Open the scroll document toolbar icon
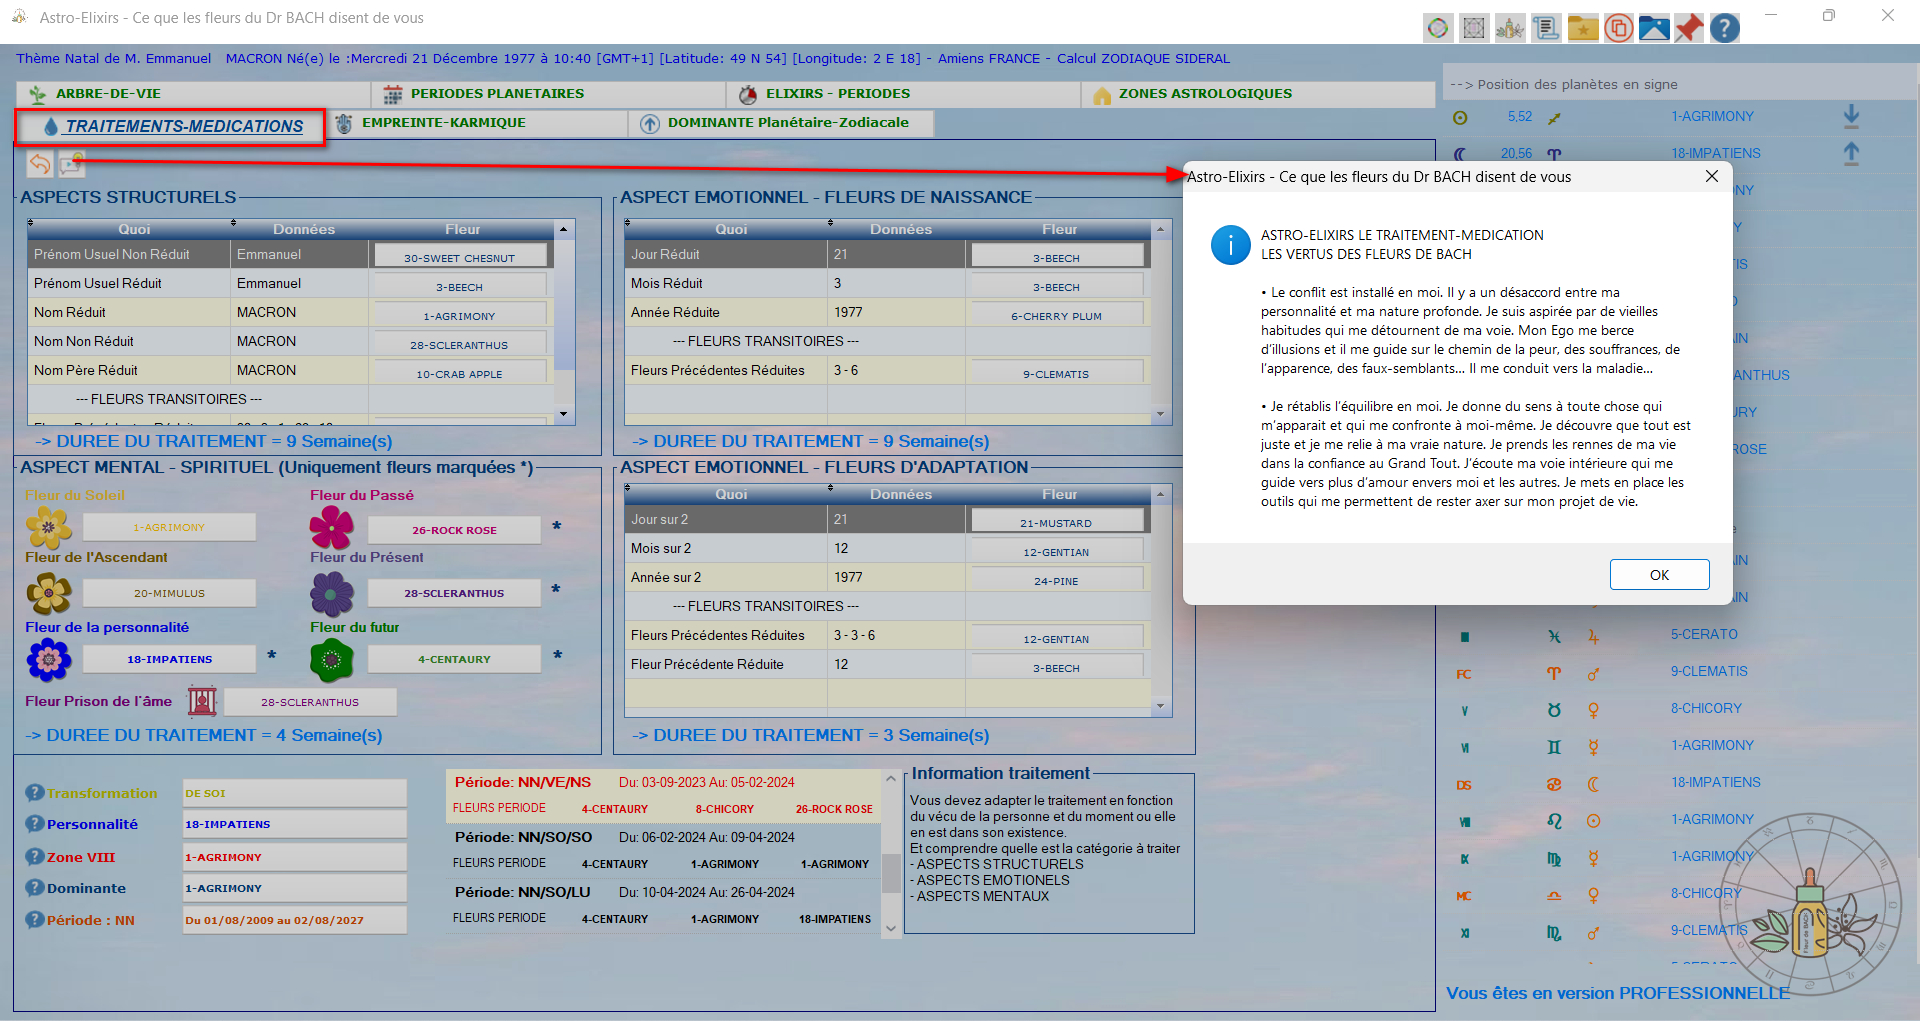The image size is (1920, 1021). (1546, 28)
